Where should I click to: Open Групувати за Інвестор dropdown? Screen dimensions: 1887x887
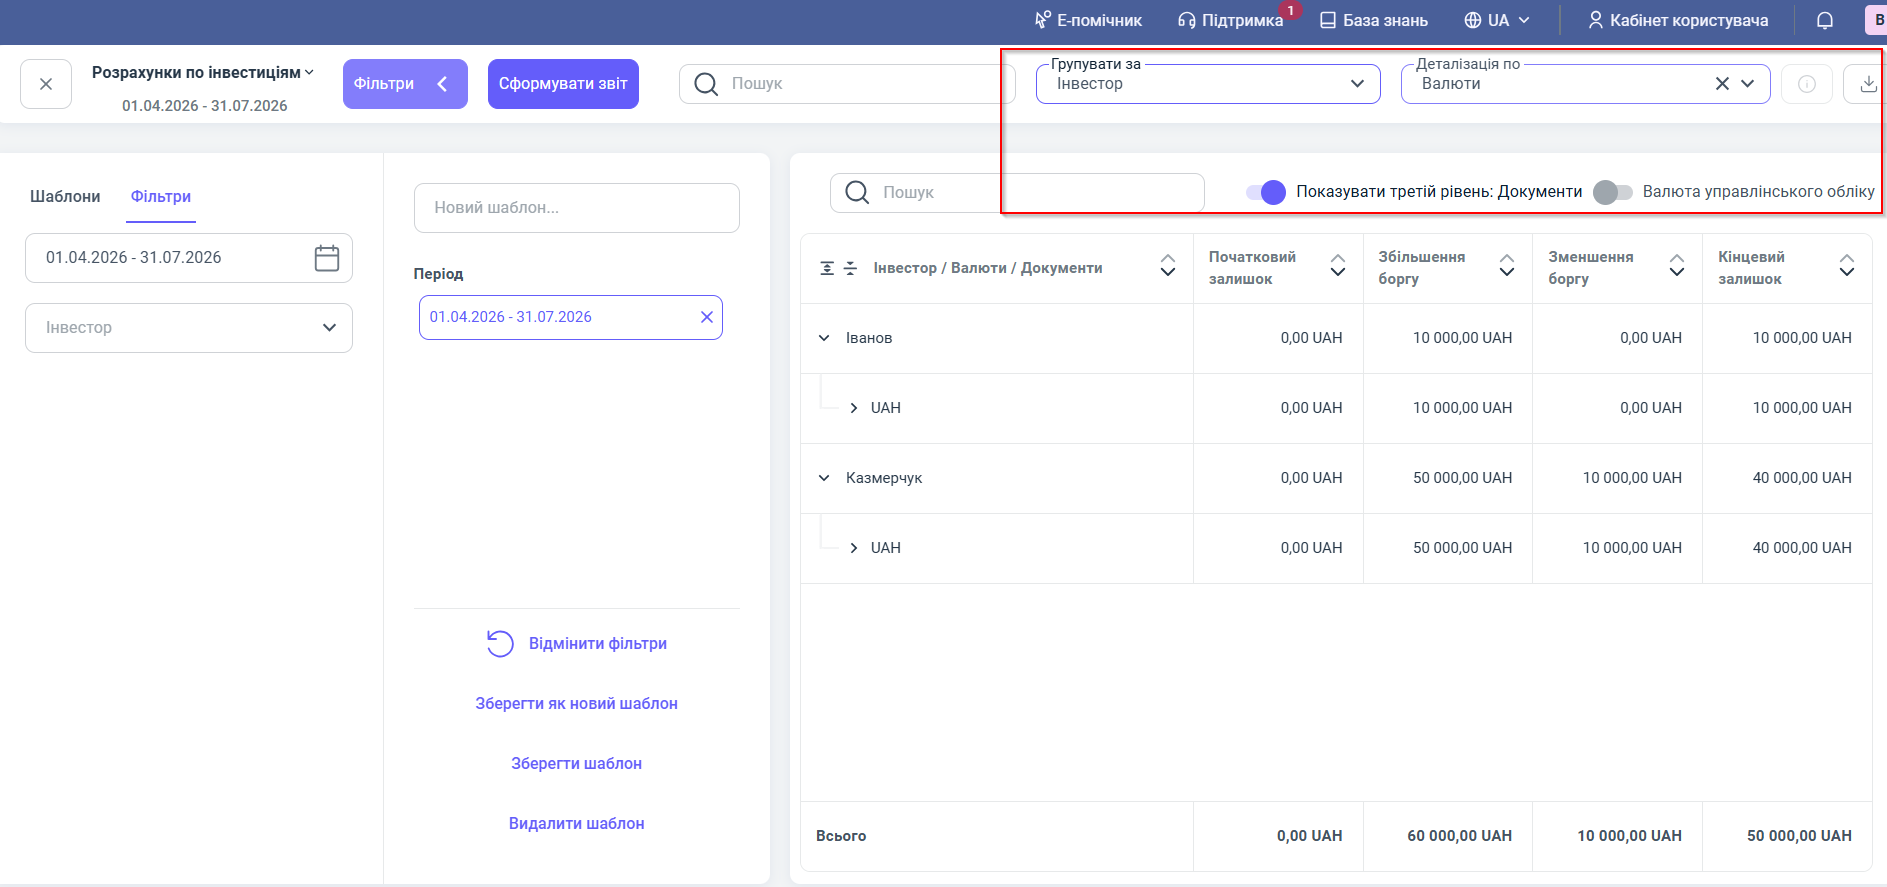(x=1208, y=84)
